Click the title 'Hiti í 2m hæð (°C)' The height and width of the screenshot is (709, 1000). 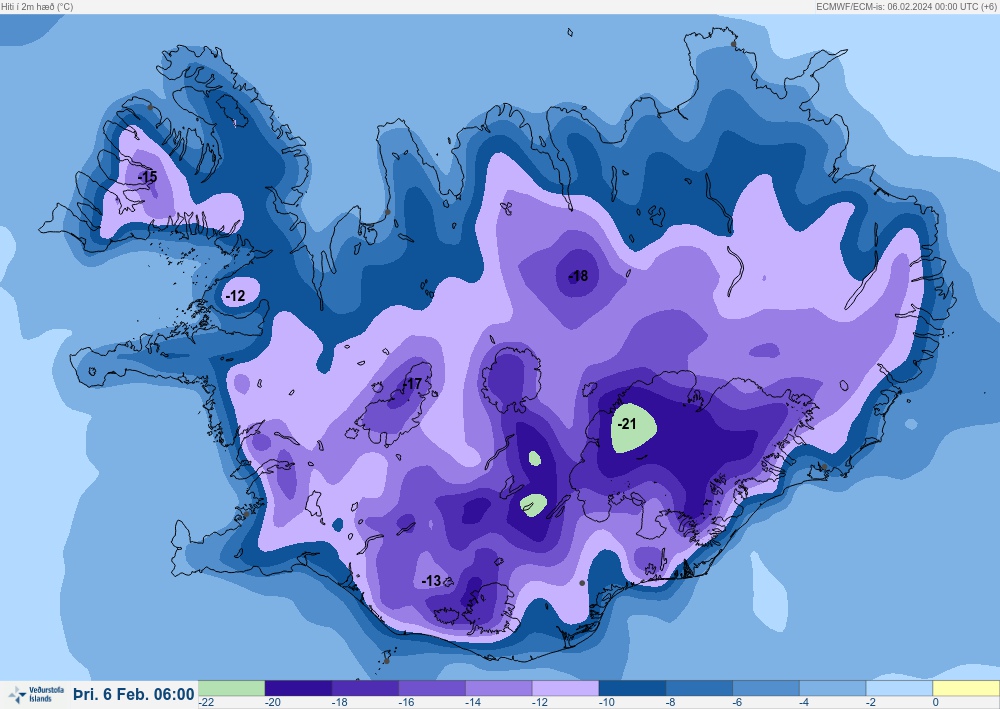click(x=37, y=7)
